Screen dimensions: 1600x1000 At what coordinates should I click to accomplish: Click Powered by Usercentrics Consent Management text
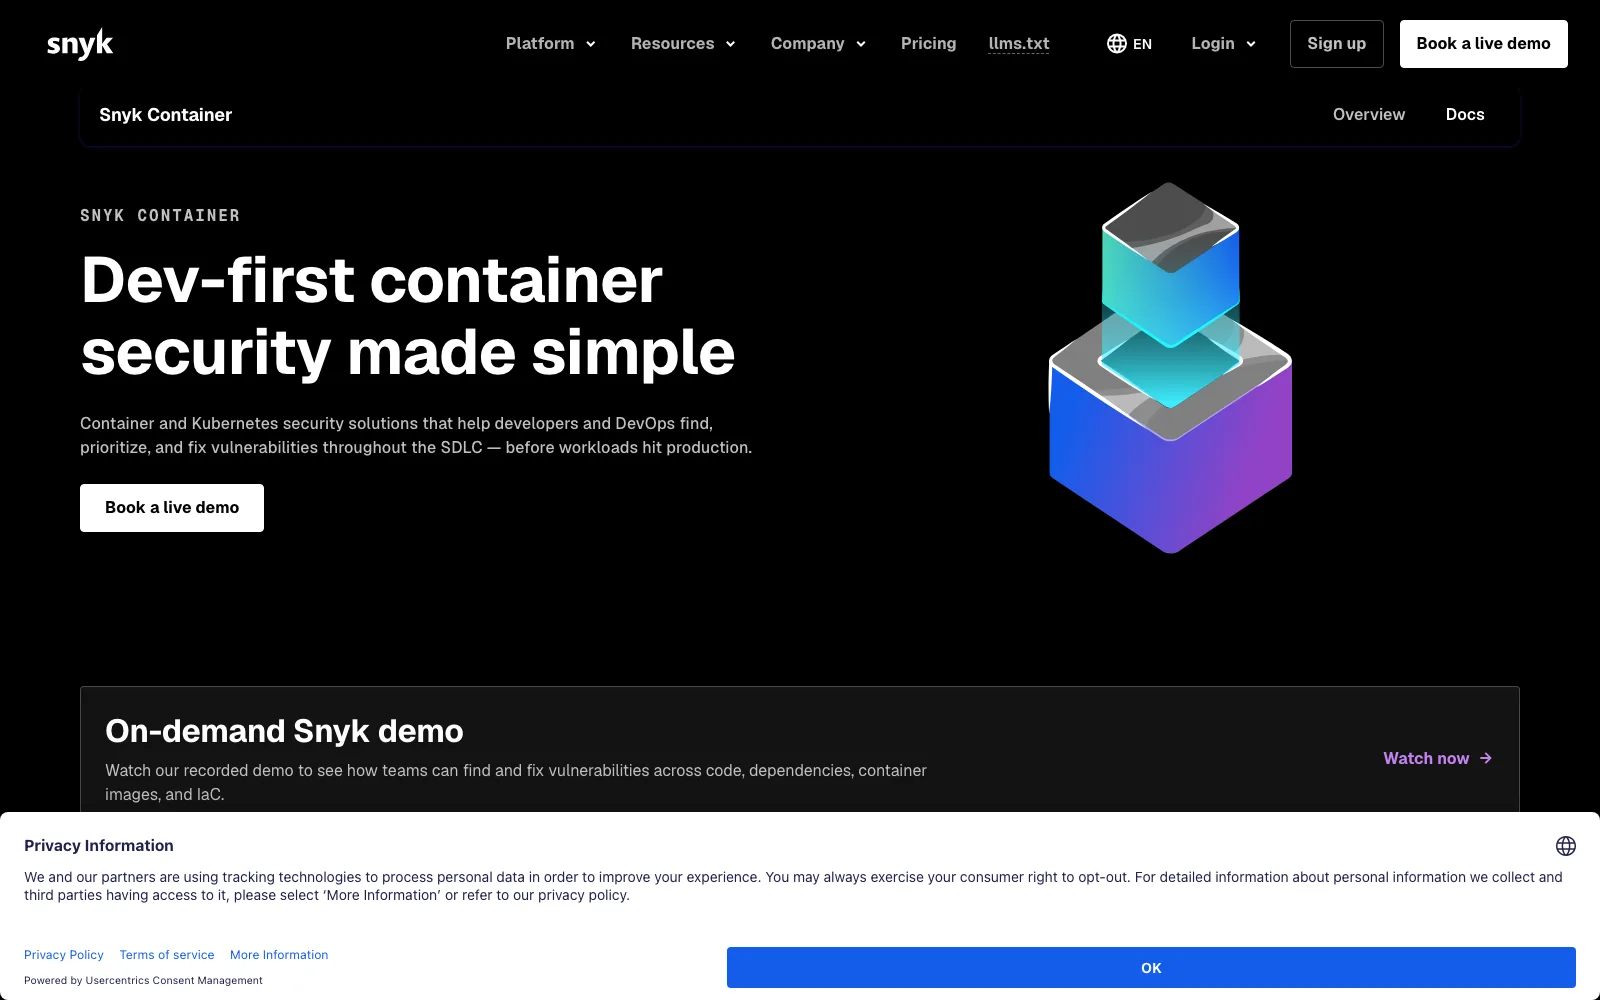pyautogui.click(x=143, y=981)
